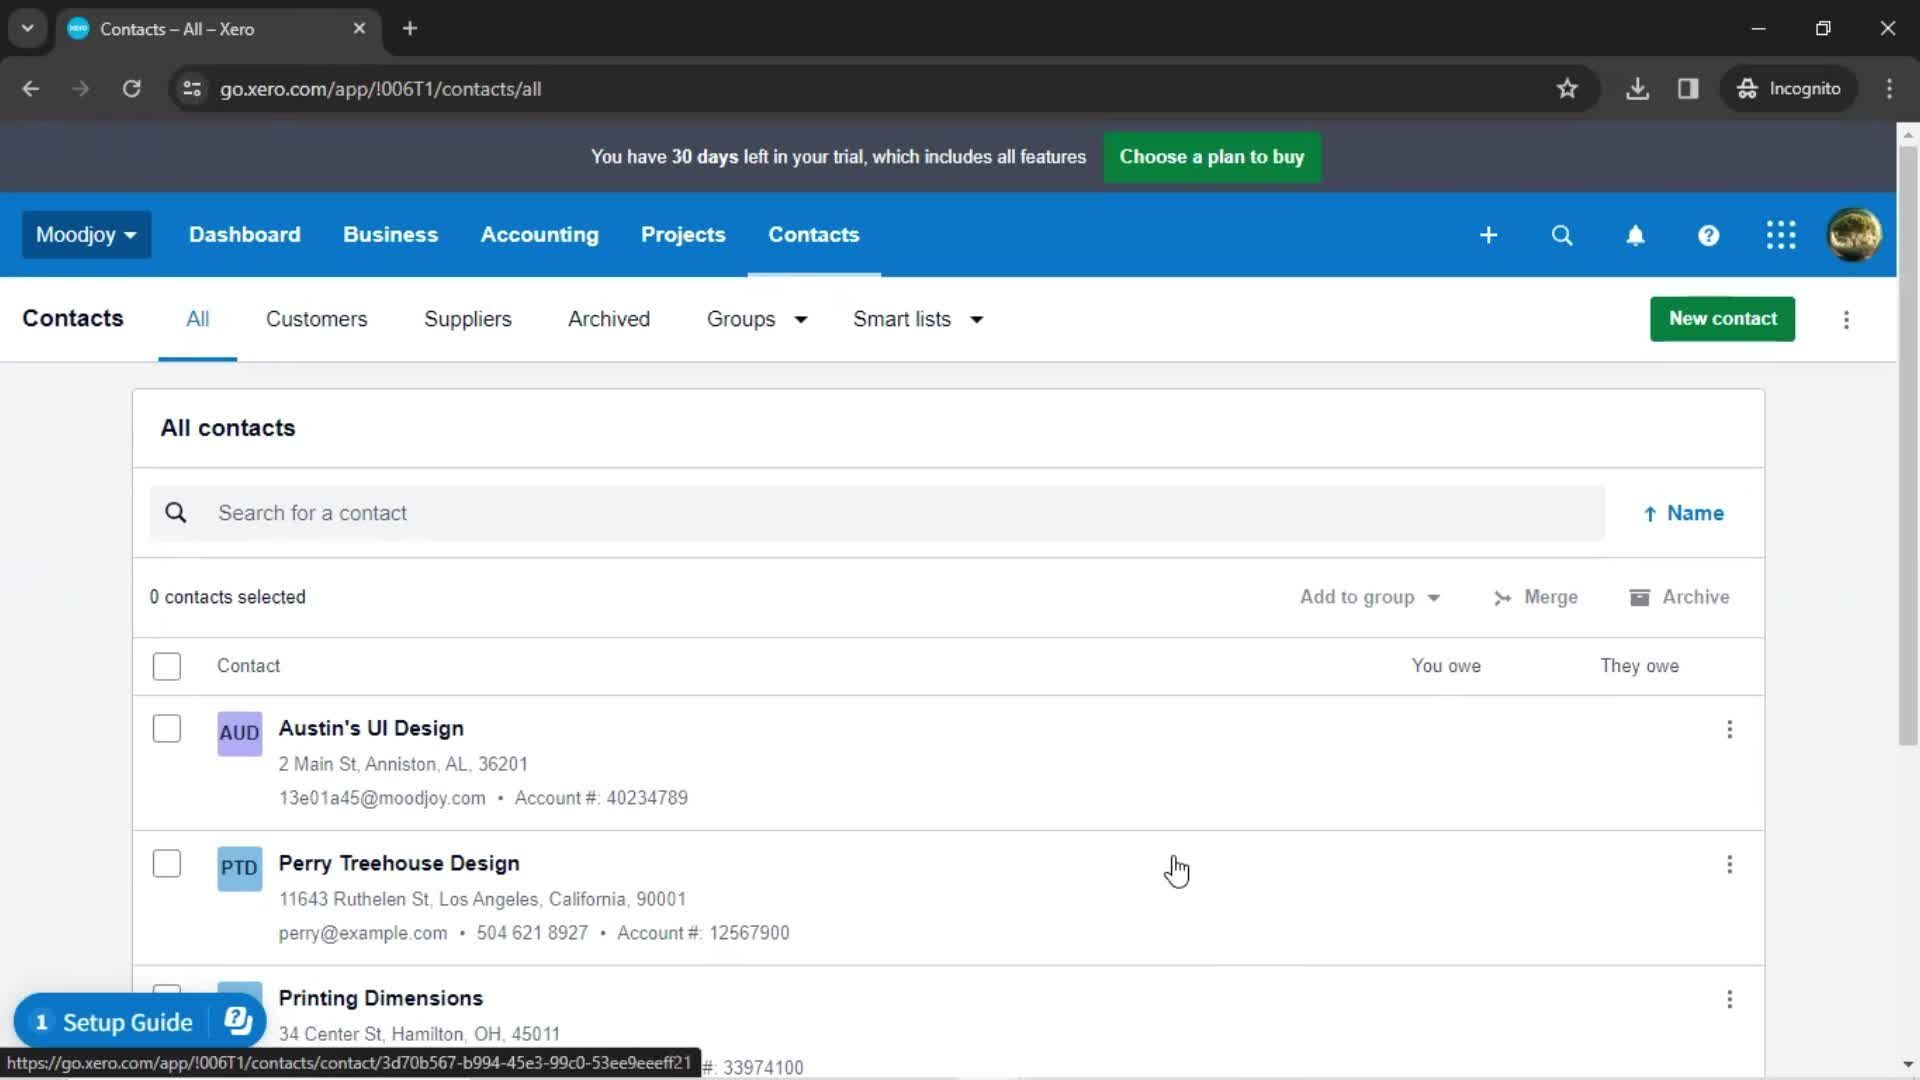Open Perry Treehouse Design contact
The width and height of the screenshot is (1920, 1080).
pyautogui.click(x=399, y=864)
